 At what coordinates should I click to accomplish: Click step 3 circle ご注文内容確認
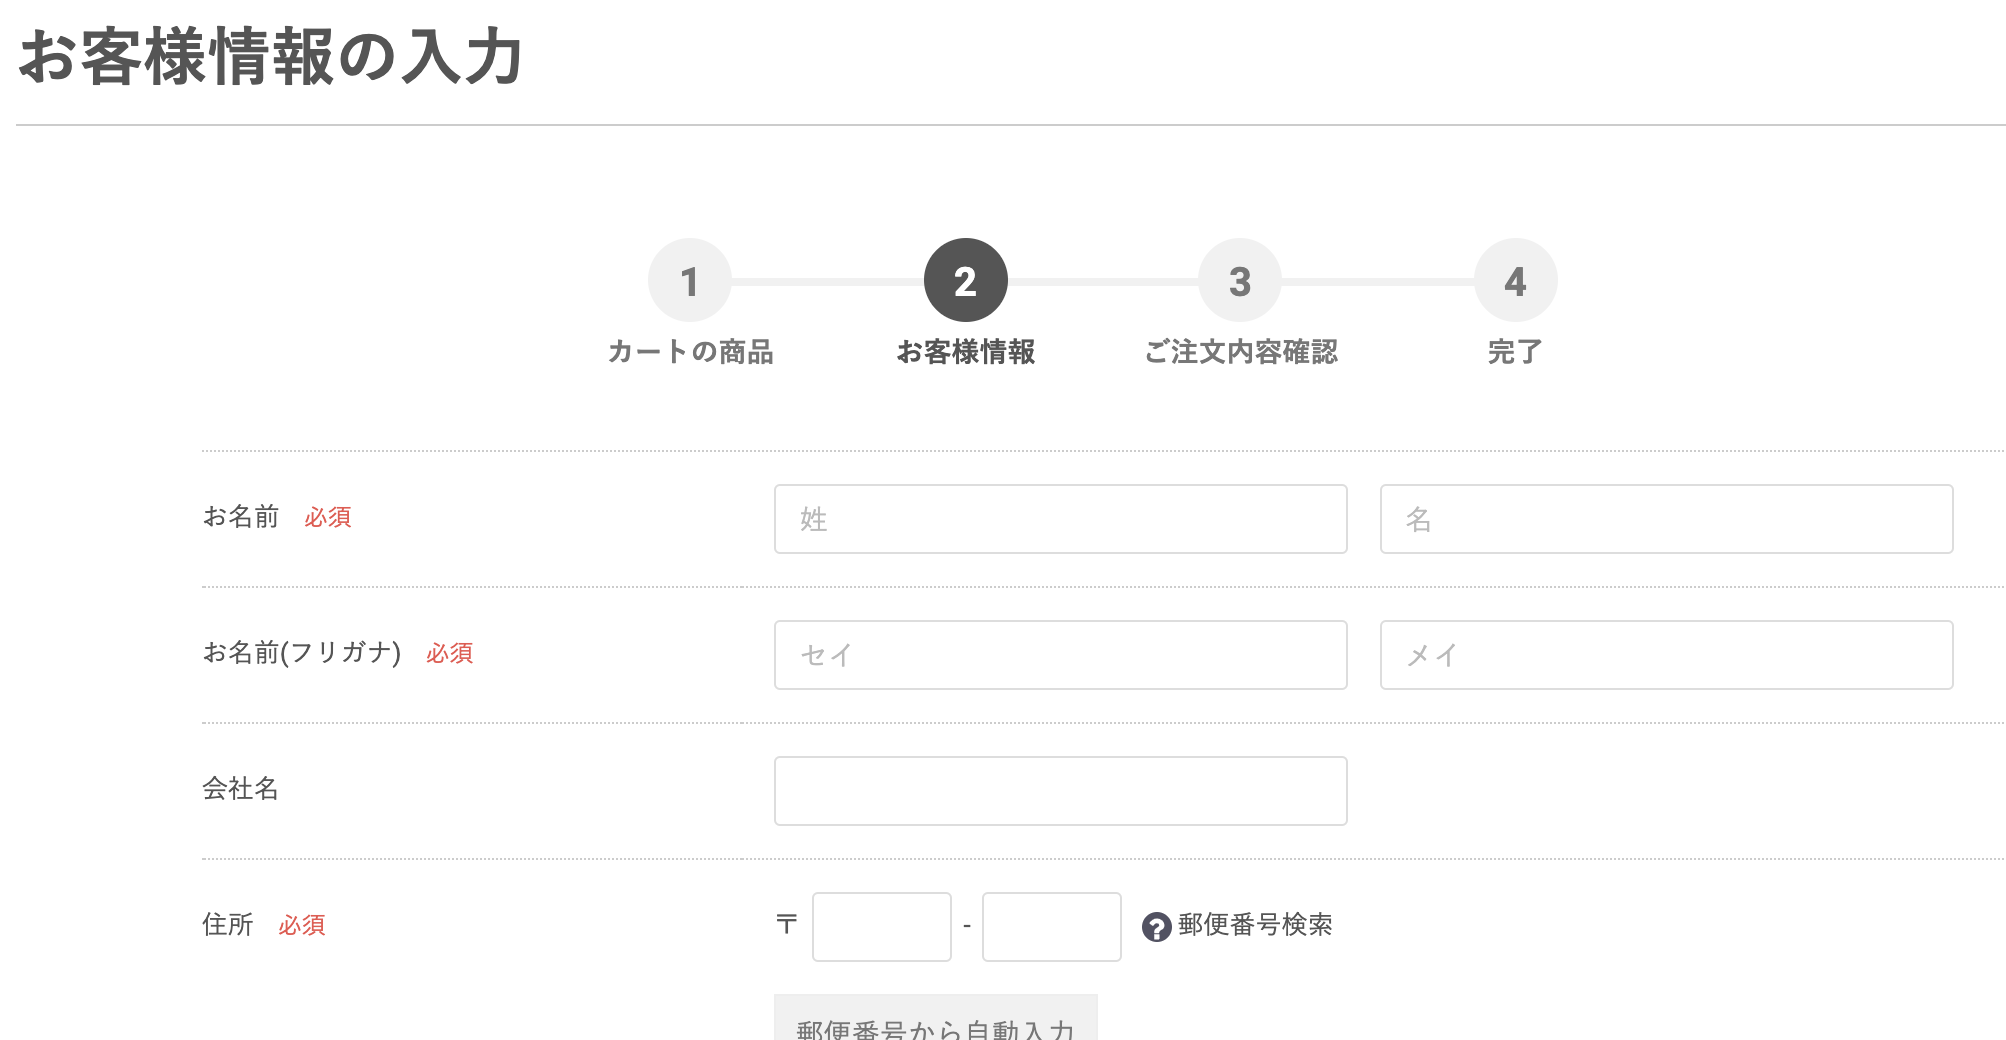click(x=1240, y=280)
